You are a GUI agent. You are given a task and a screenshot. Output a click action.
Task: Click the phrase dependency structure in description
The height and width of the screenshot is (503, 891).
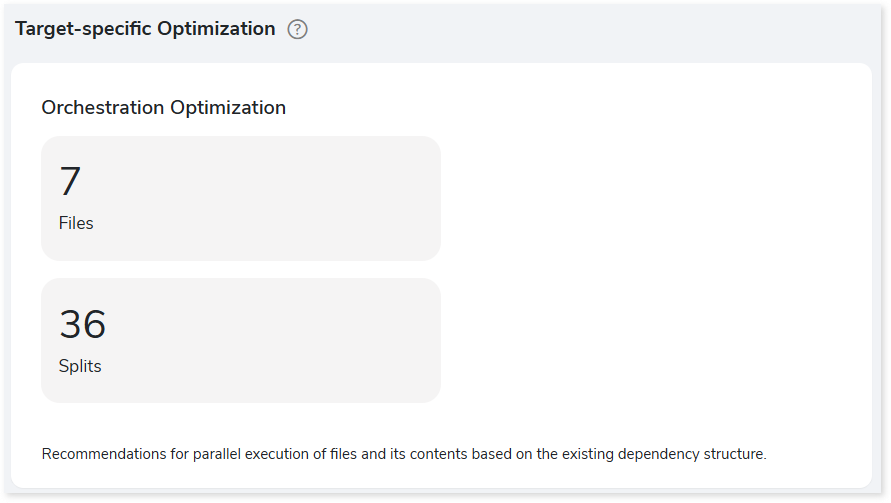[x=690, y=454]
